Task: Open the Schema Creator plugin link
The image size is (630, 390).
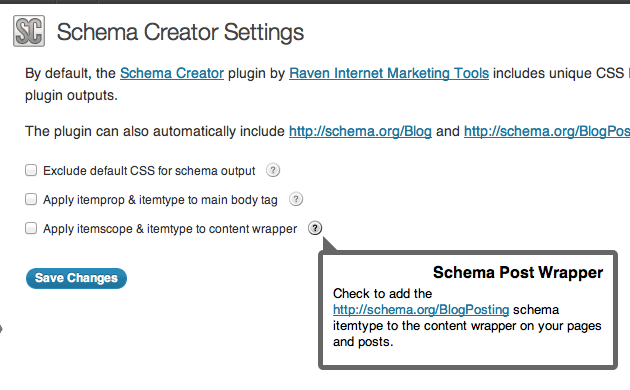Action: coord(172,73)
